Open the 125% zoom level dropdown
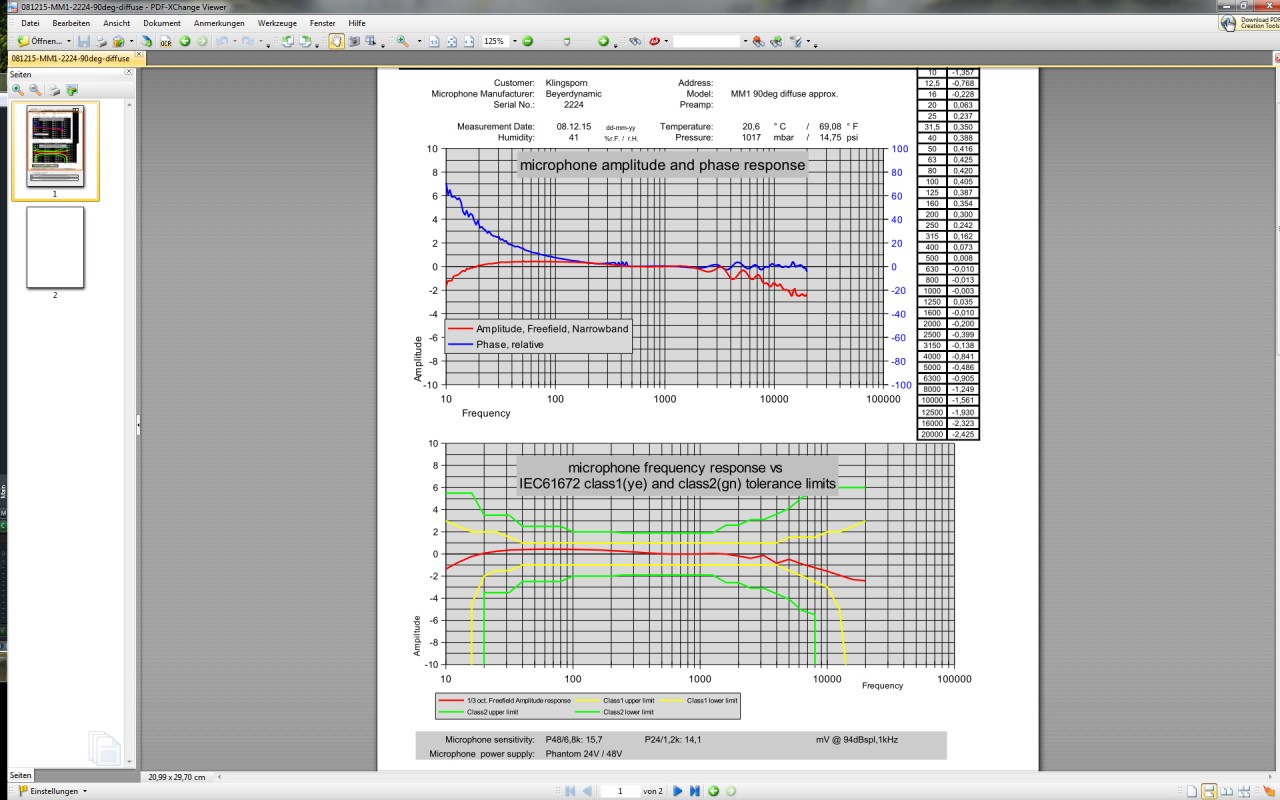This screenshot has height=800, width=1280. pos(512,42)
